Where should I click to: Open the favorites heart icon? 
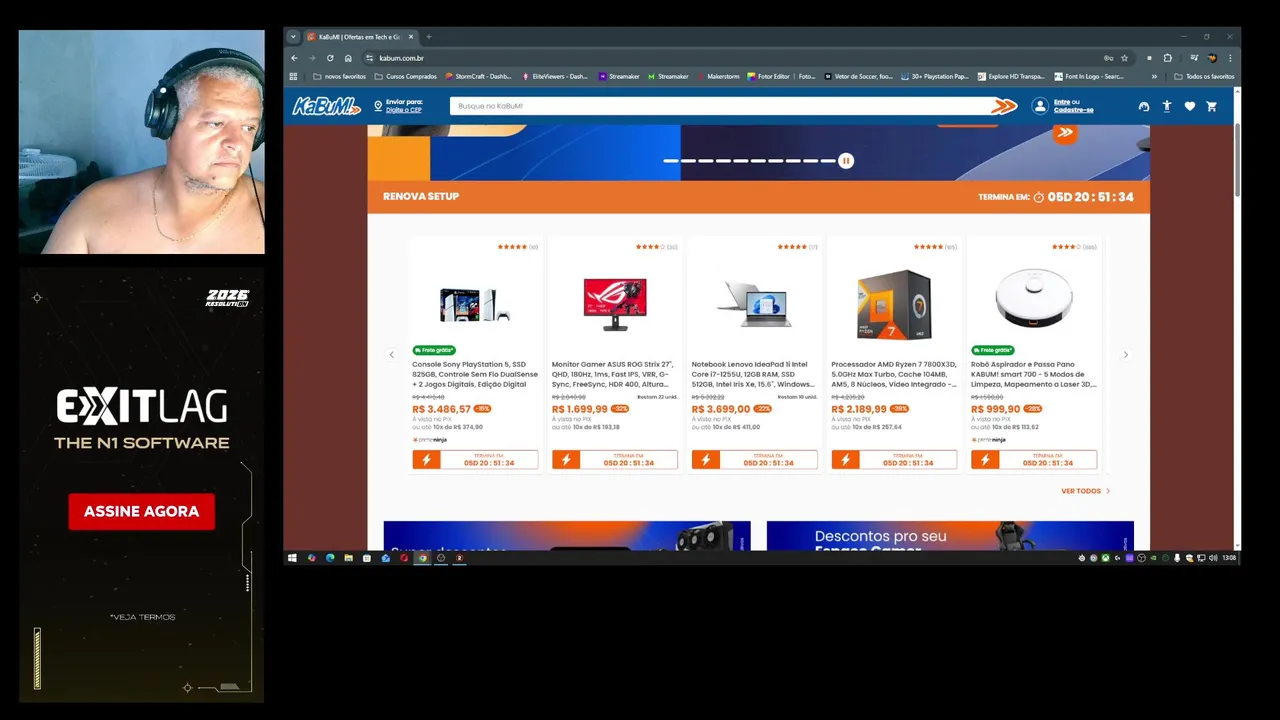click(x=1189, y=106)
